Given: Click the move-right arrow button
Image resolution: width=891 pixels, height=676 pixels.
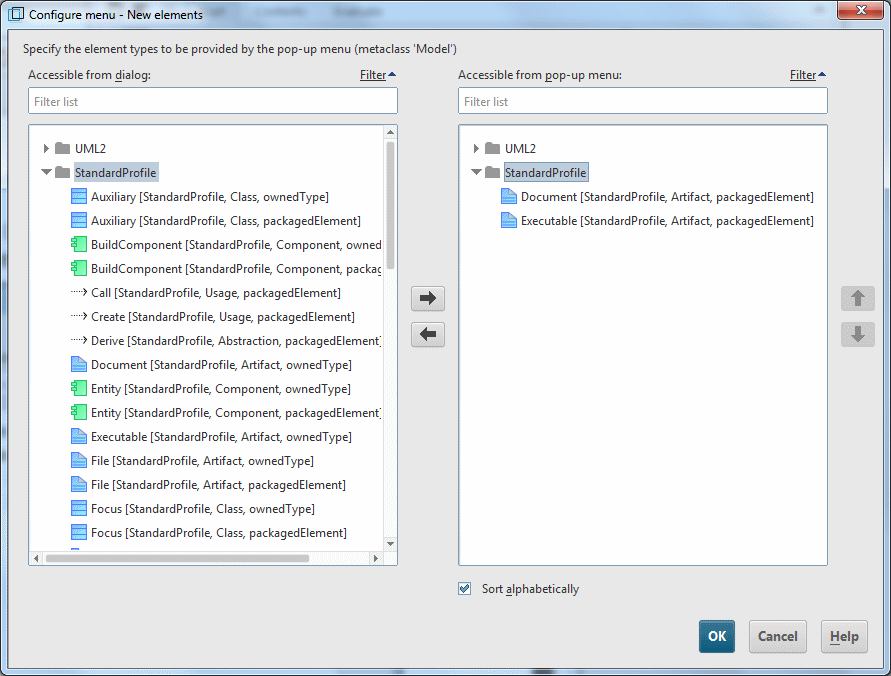Looking at the screenshot, I should pyautogui.click(x=427, y=298).
